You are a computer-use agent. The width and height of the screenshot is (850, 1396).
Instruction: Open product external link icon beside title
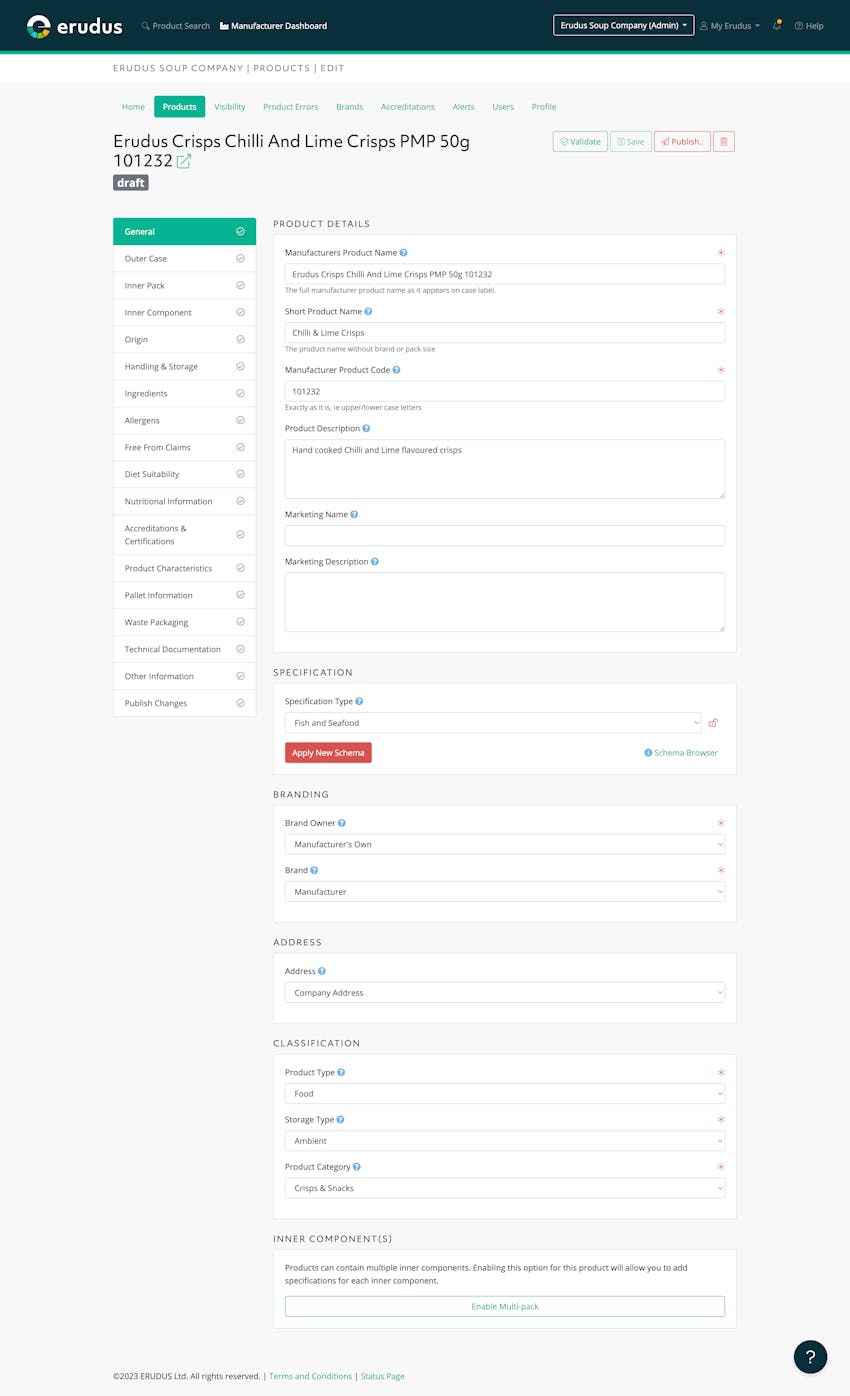click(184, 161)
